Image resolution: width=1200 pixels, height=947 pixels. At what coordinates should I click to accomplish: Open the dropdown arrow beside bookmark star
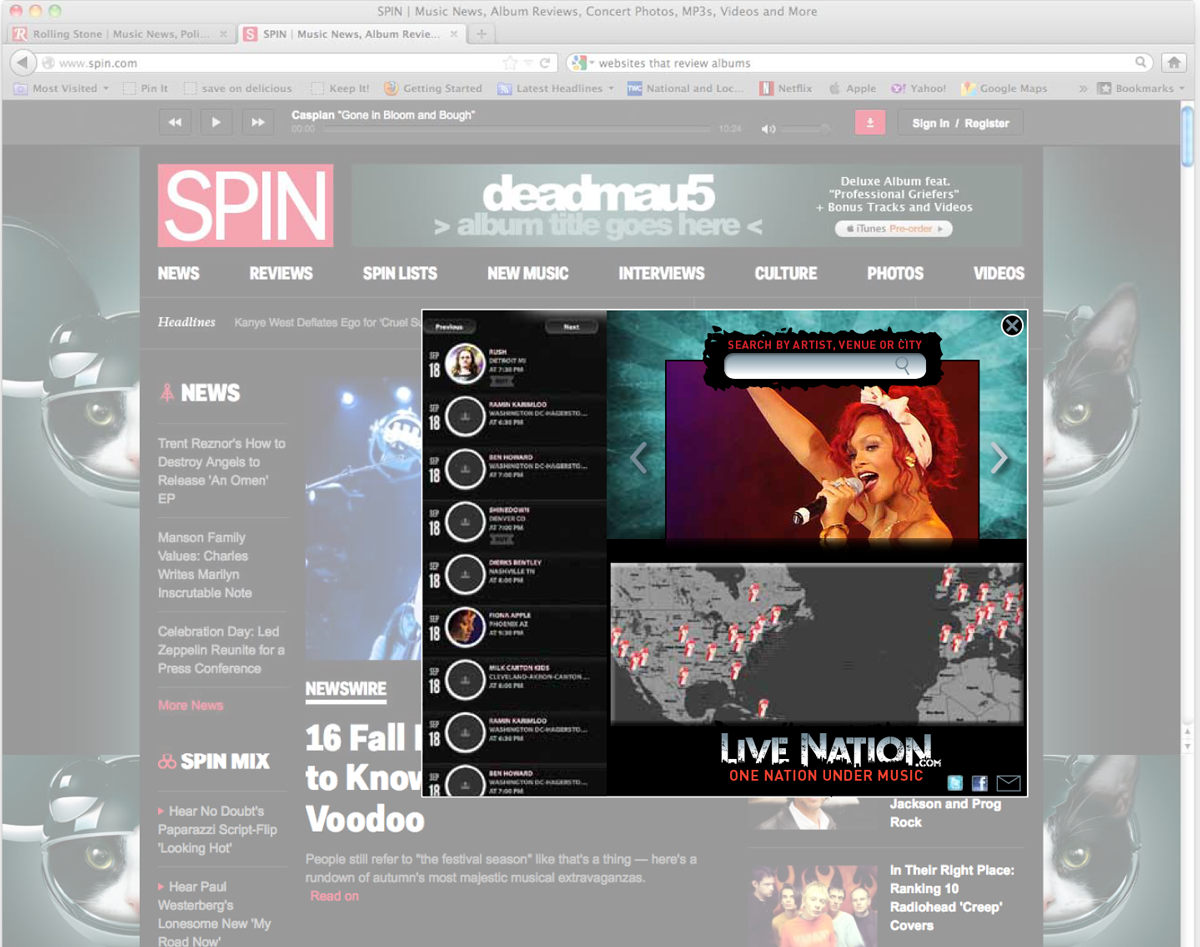tap(528, 63)
